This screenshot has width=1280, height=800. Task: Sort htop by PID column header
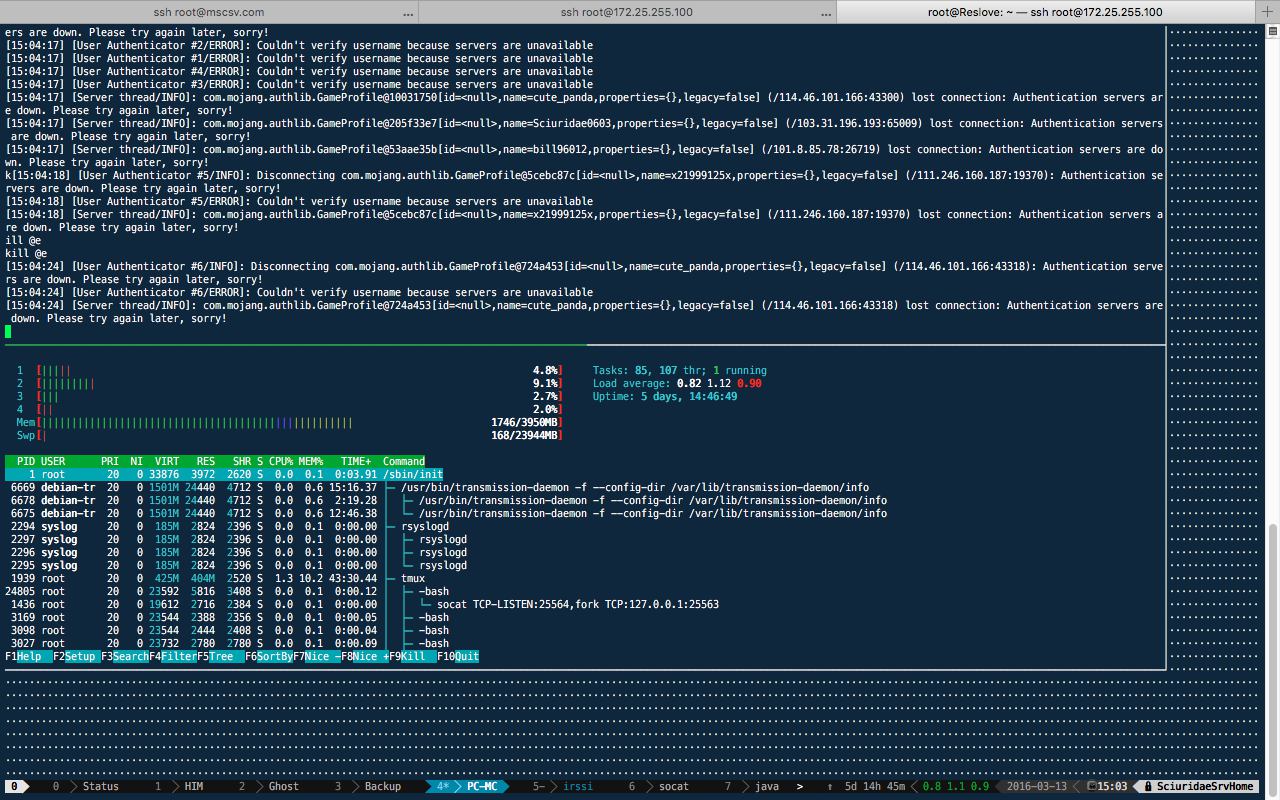click(26, 462)
